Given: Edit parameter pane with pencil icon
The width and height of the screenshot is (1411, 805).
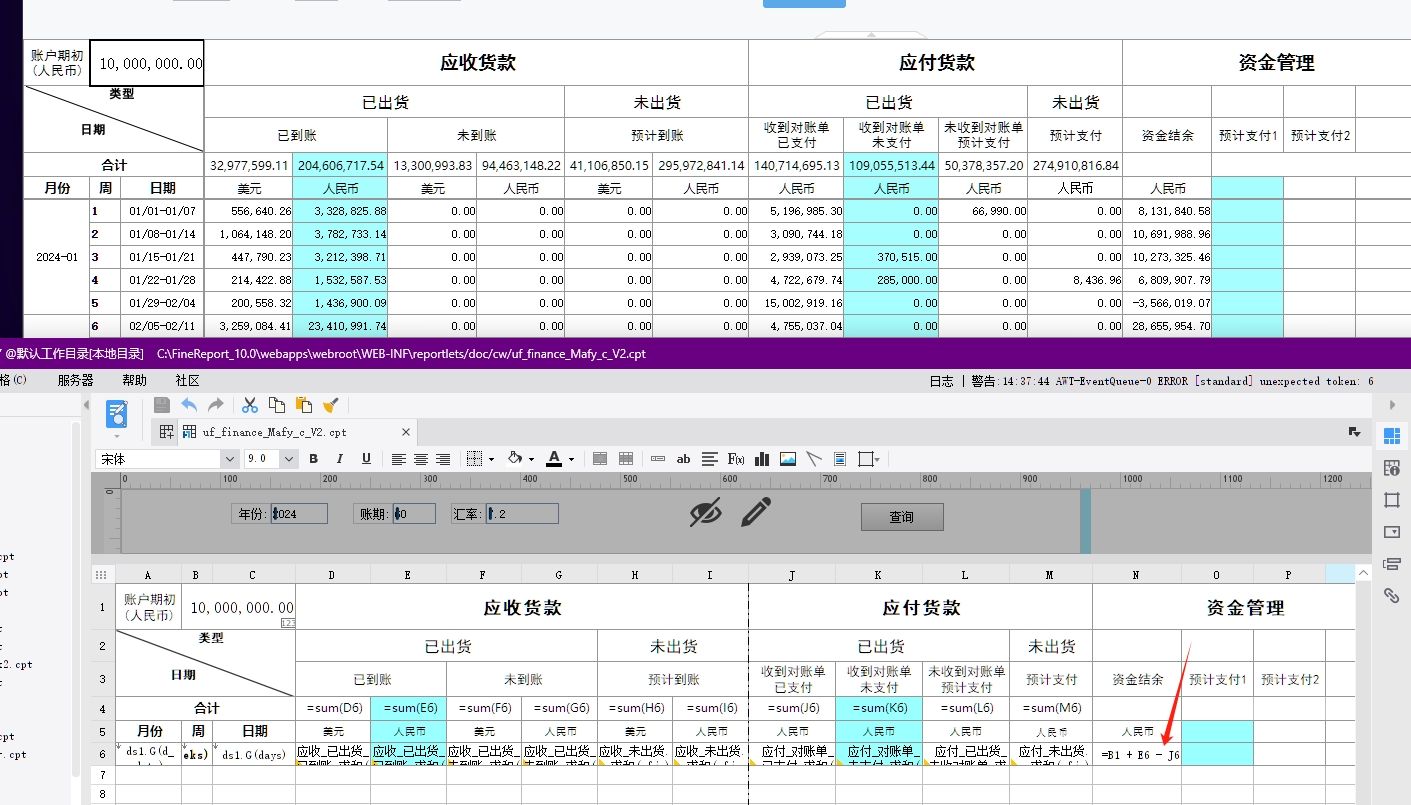Looking at the screenshot, I should pos(756,512).
